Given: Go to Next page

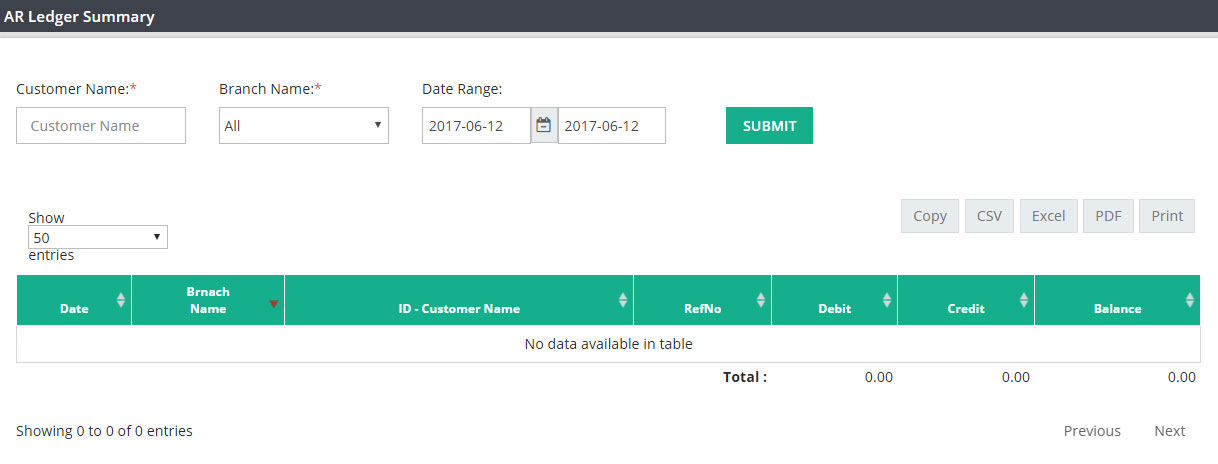Looking at the screenshot, I should click(1169, 431).
